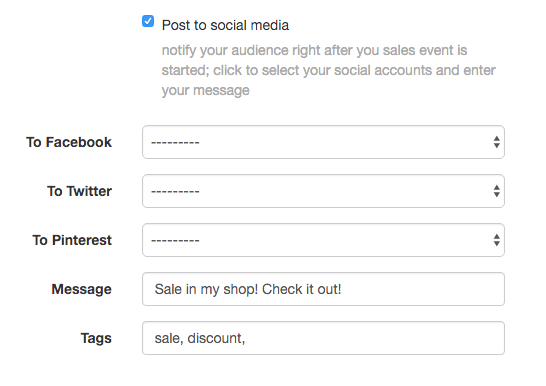The image size is (546, 386).
Task: Click the To Facebook dropdown arrows icon
Action: tap(497, 142)
